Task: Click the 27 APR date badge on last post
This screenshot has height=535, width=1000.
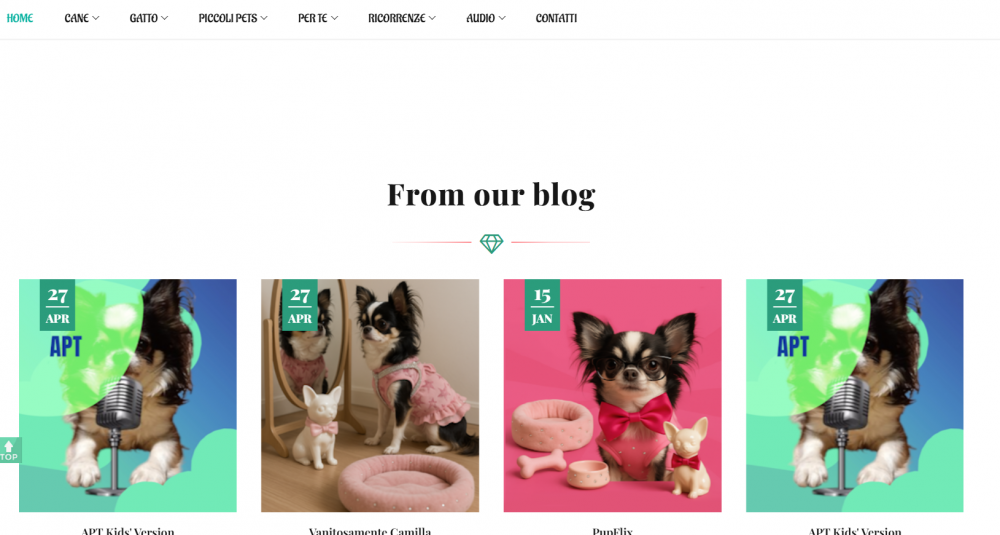Action: 784,305
